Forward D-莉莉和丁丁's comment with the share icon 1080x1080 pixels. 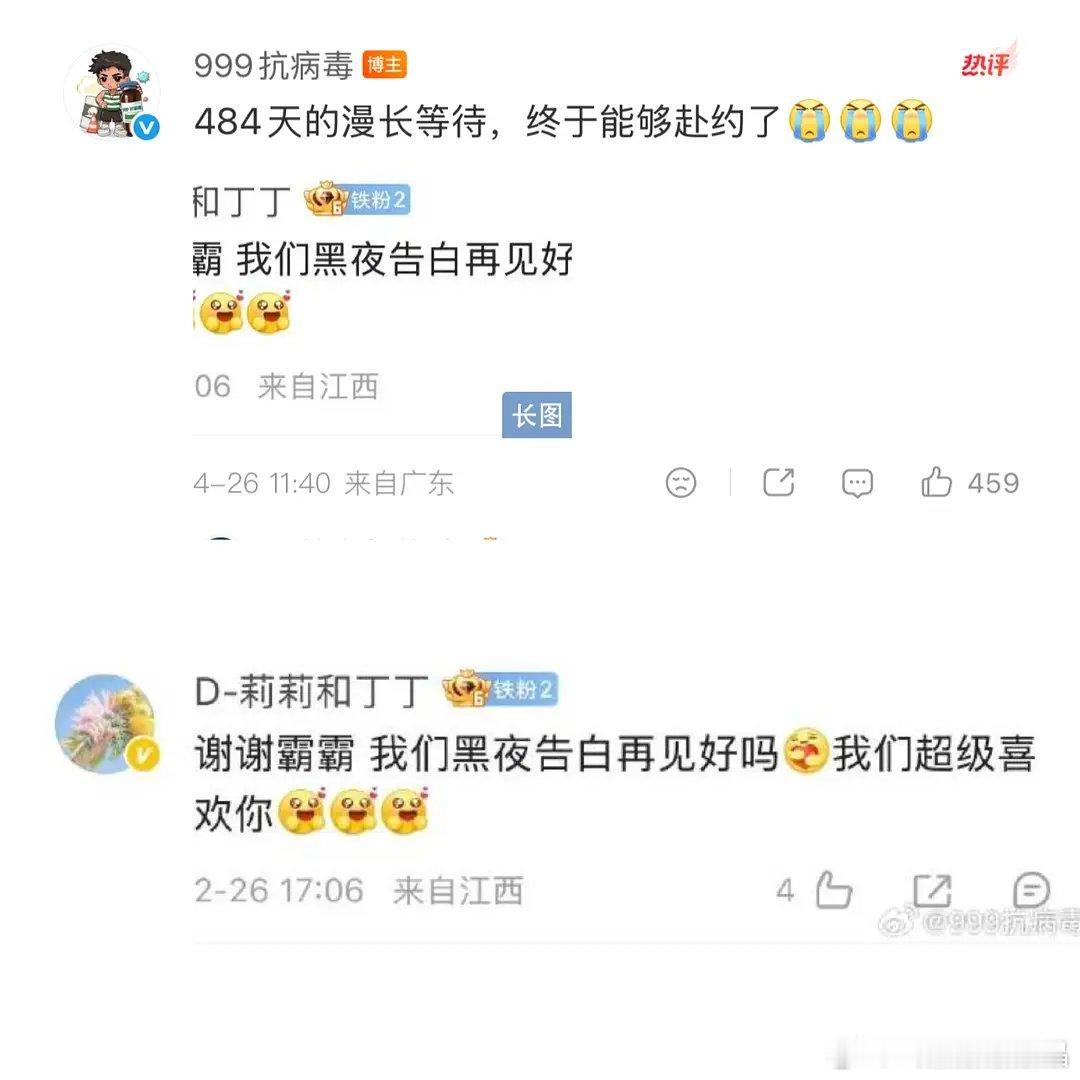tap(932, 891)
